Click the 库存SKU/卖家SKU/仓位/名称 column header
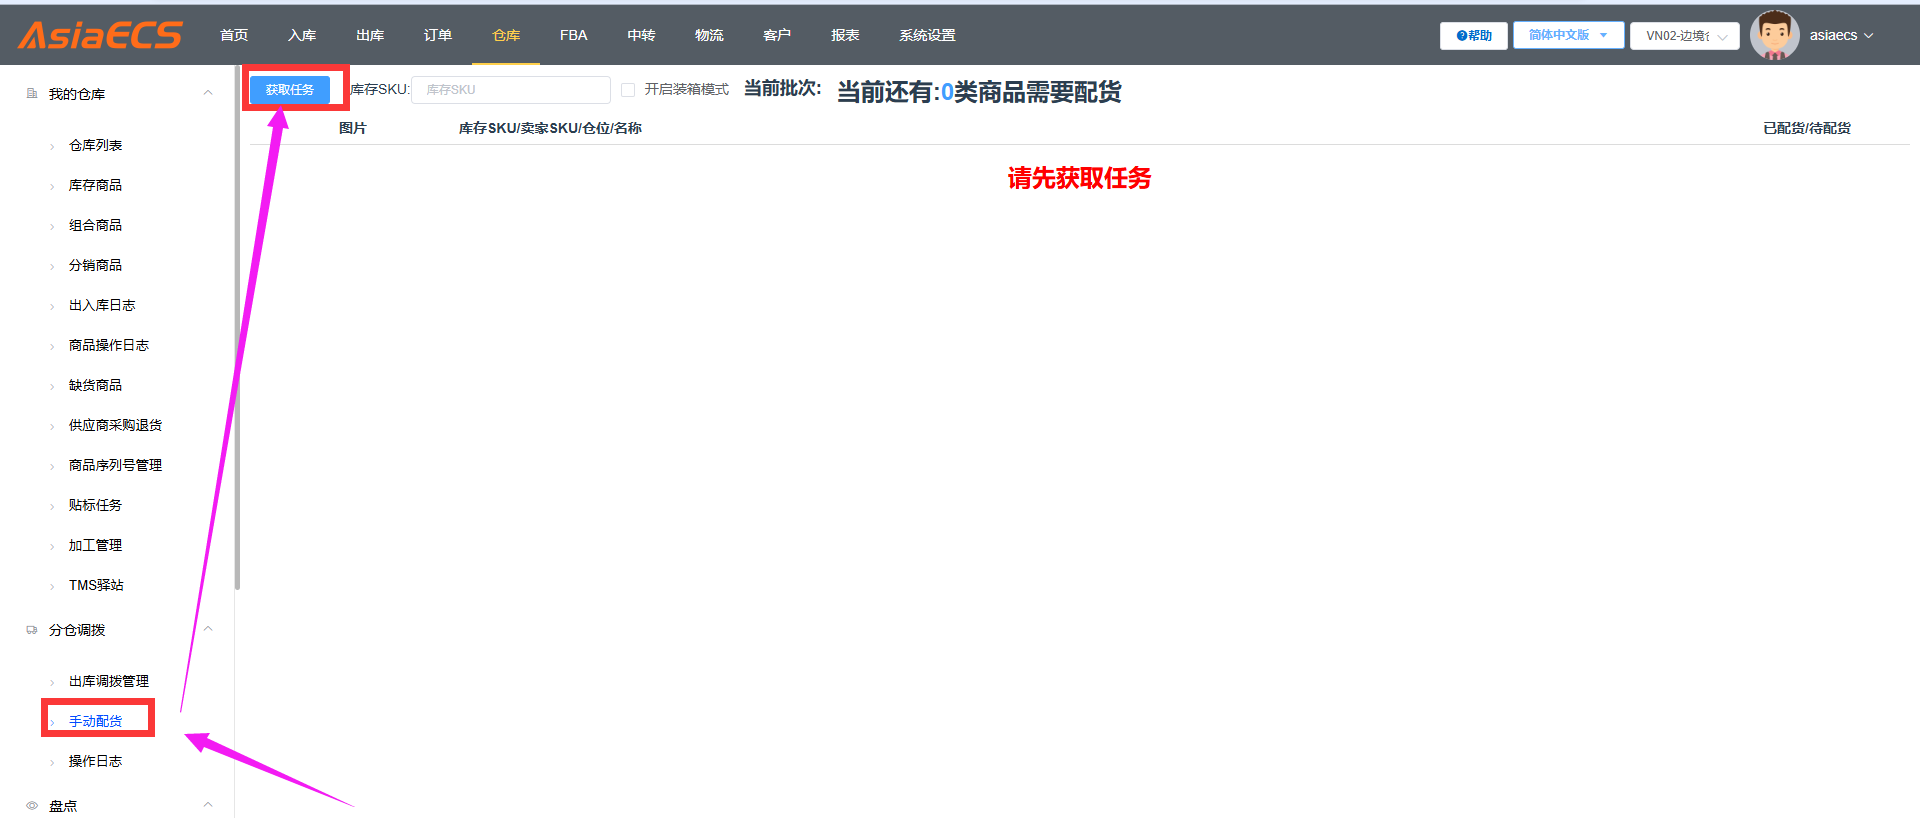Image resolution: width=1920 pixels, height=818 pixels. 550,128
